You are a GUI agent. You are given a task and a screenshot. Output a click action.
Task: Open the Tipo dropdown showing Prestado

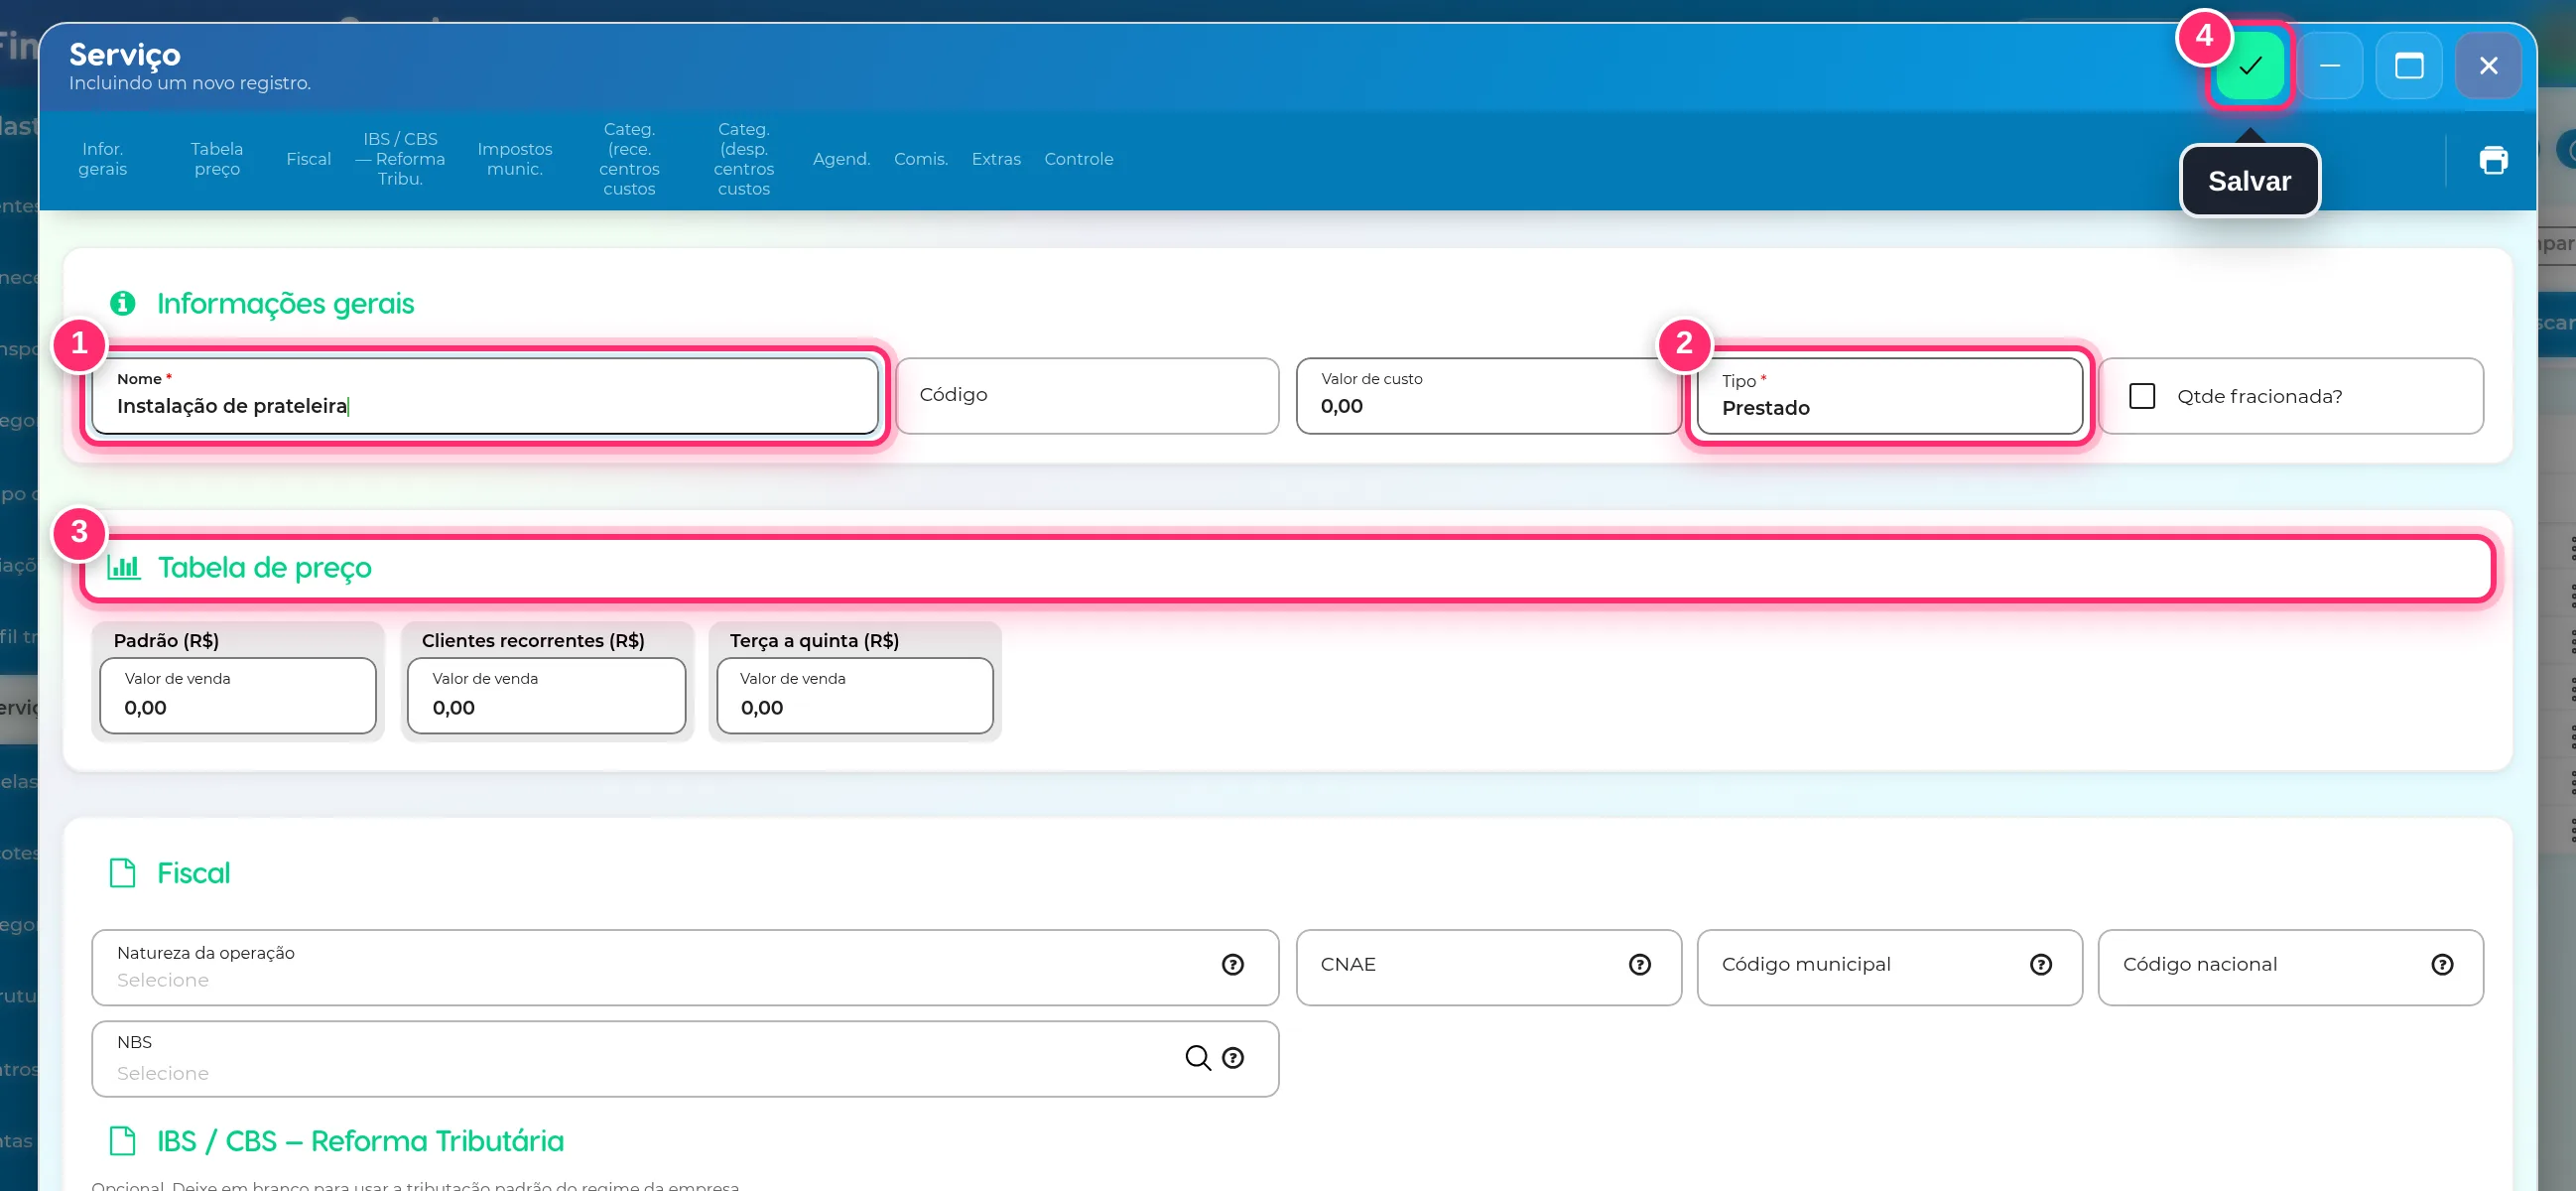(1889, 396)
